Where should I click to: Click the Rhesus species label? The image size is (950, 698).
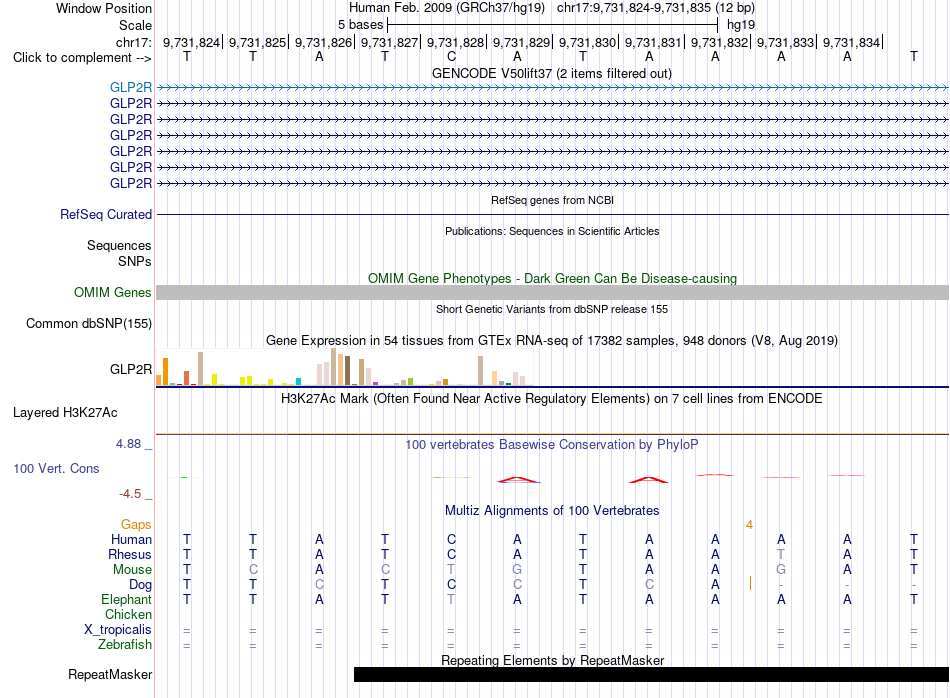pos(130,554)
